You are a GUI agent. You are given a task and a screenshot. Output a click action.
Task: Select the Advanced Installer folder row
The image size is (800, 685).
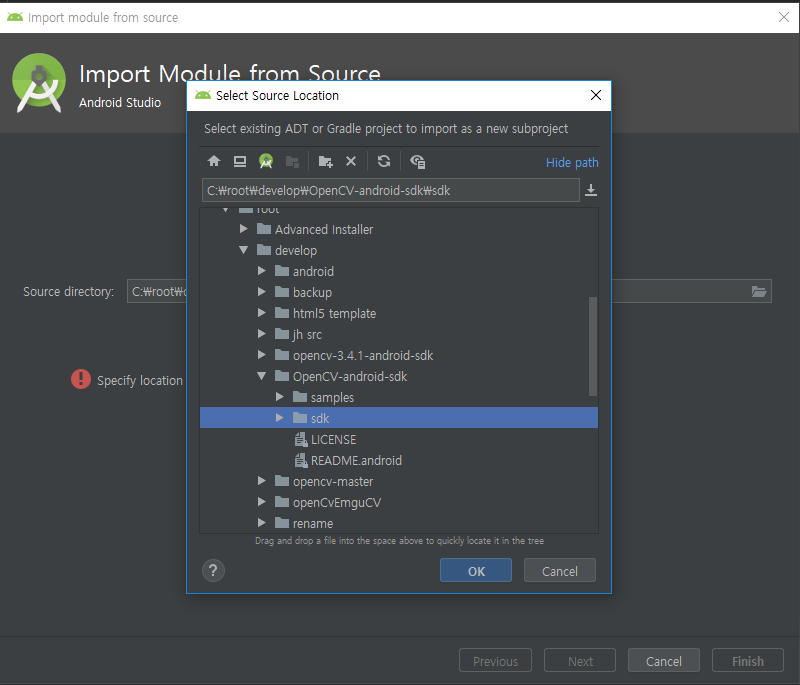point(398,230)
